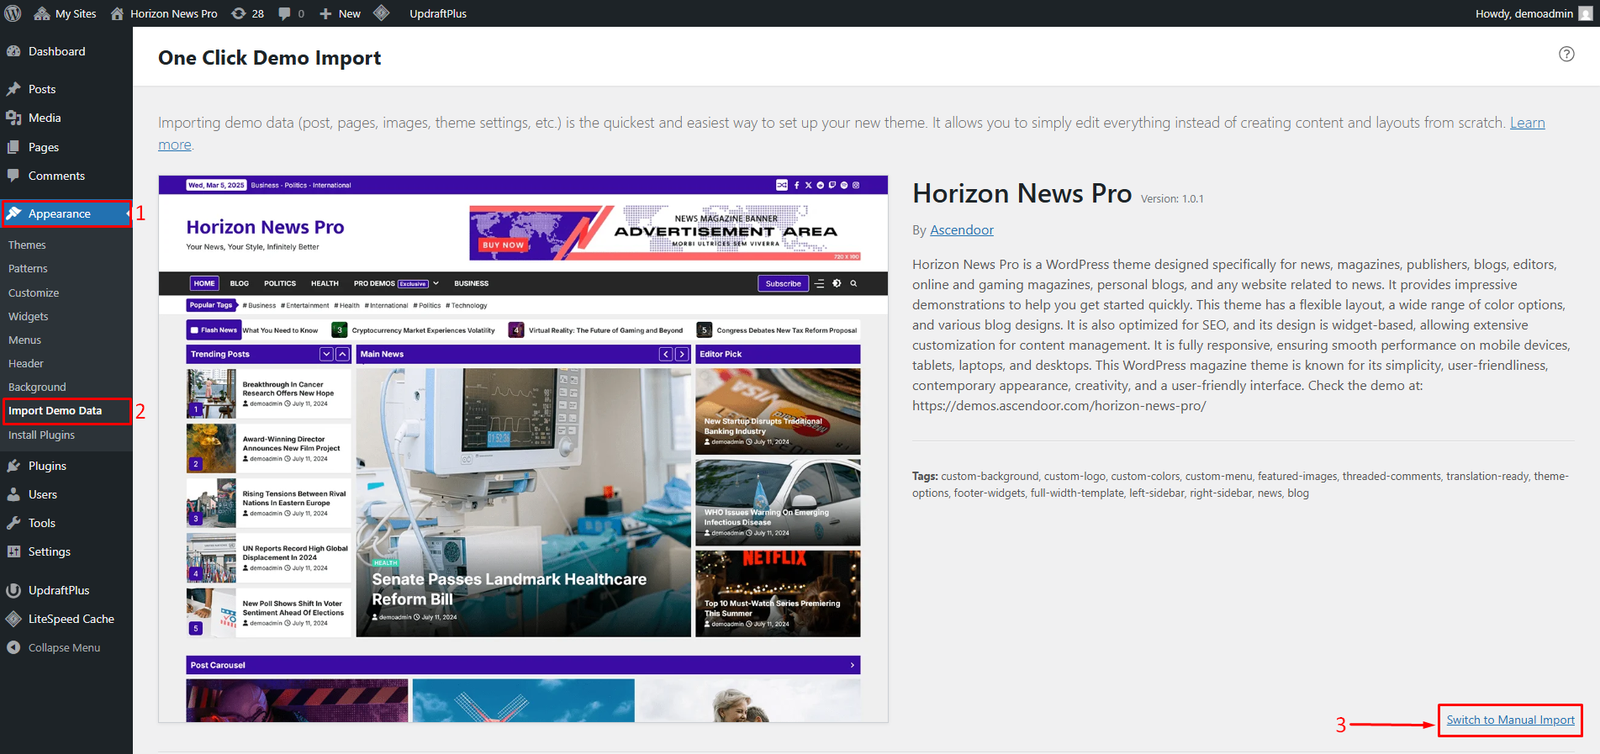Click Switch to Manual Import link
Image resolution: width=1600 pixels, height=754 pixels.
coord(1510,720)
